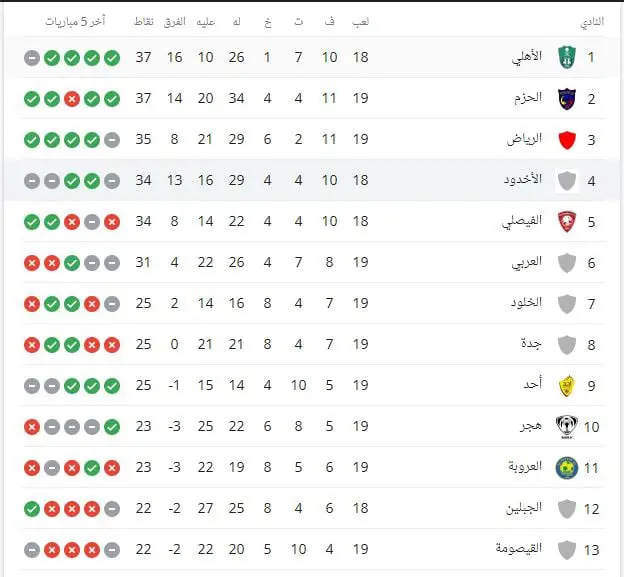The image size is (624, 577).
Task: Open the القيصومة team name link
Action: (x=519, y=548)
